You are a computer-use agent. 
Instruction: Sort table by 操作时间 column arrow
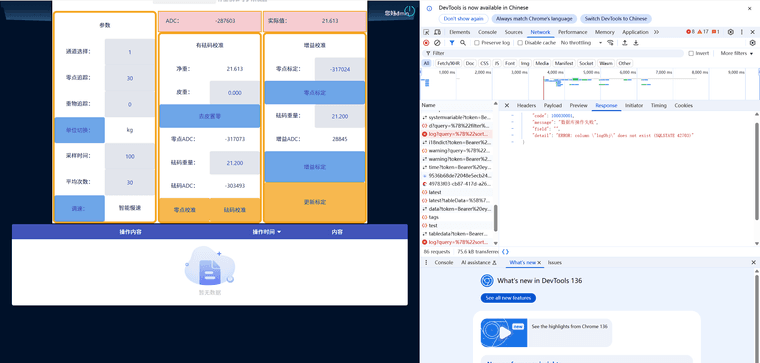(x=279, y=232)
